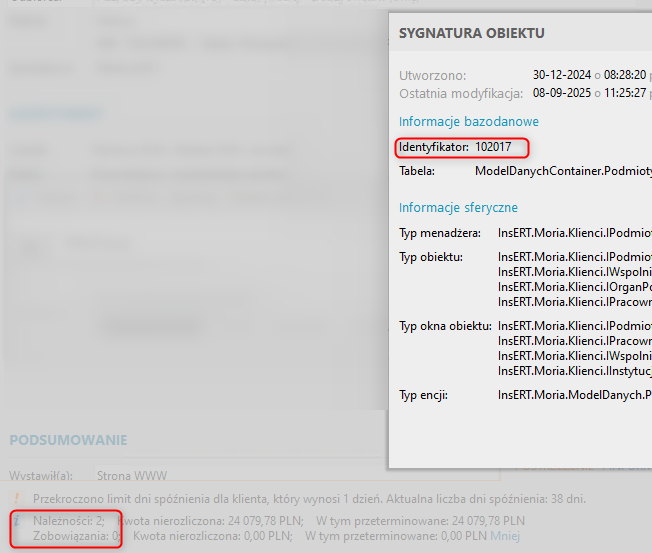Click the Utworzono date 30-12-2024
The image size is (652, 553).
pos(562,75)
